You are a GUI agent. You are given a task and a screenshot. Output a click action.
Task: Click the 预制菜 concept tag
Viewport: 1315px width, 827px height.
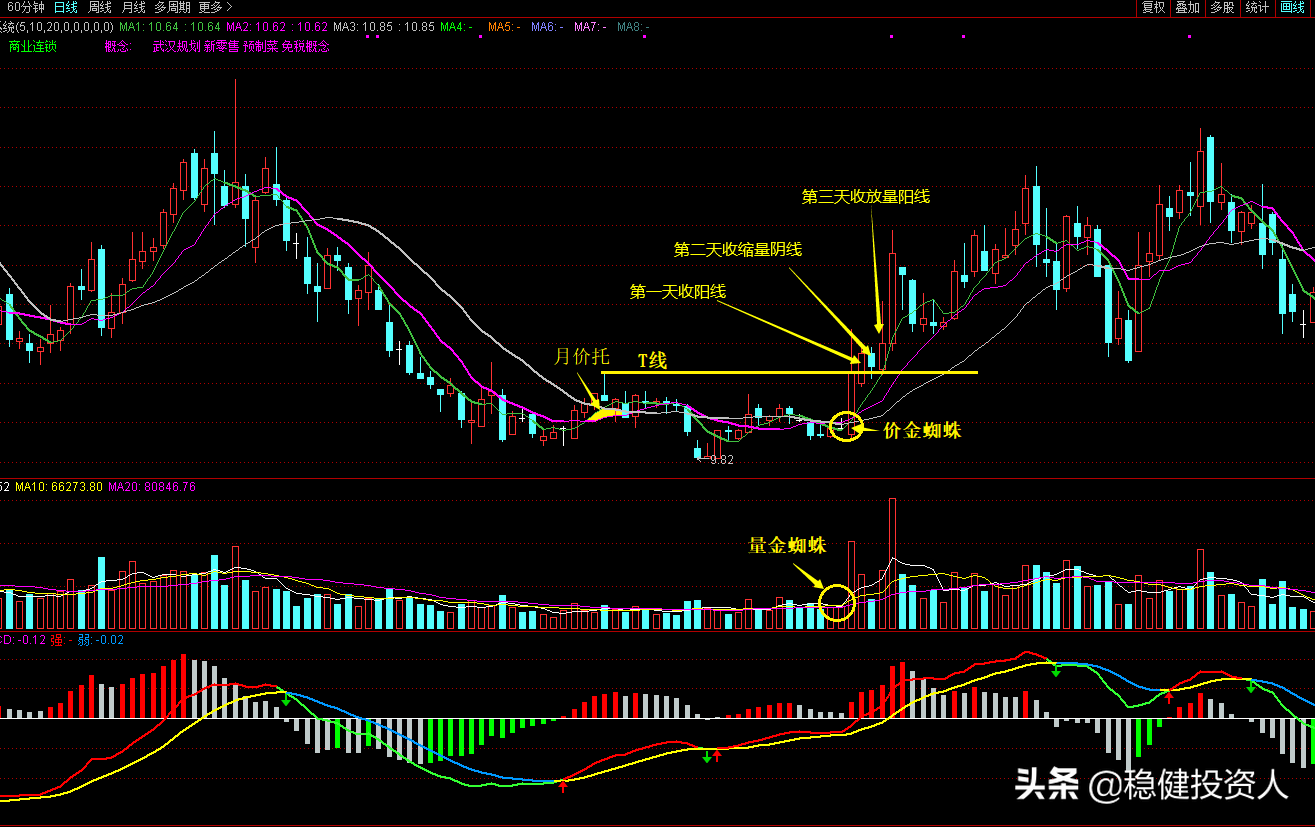click(261, 46)
